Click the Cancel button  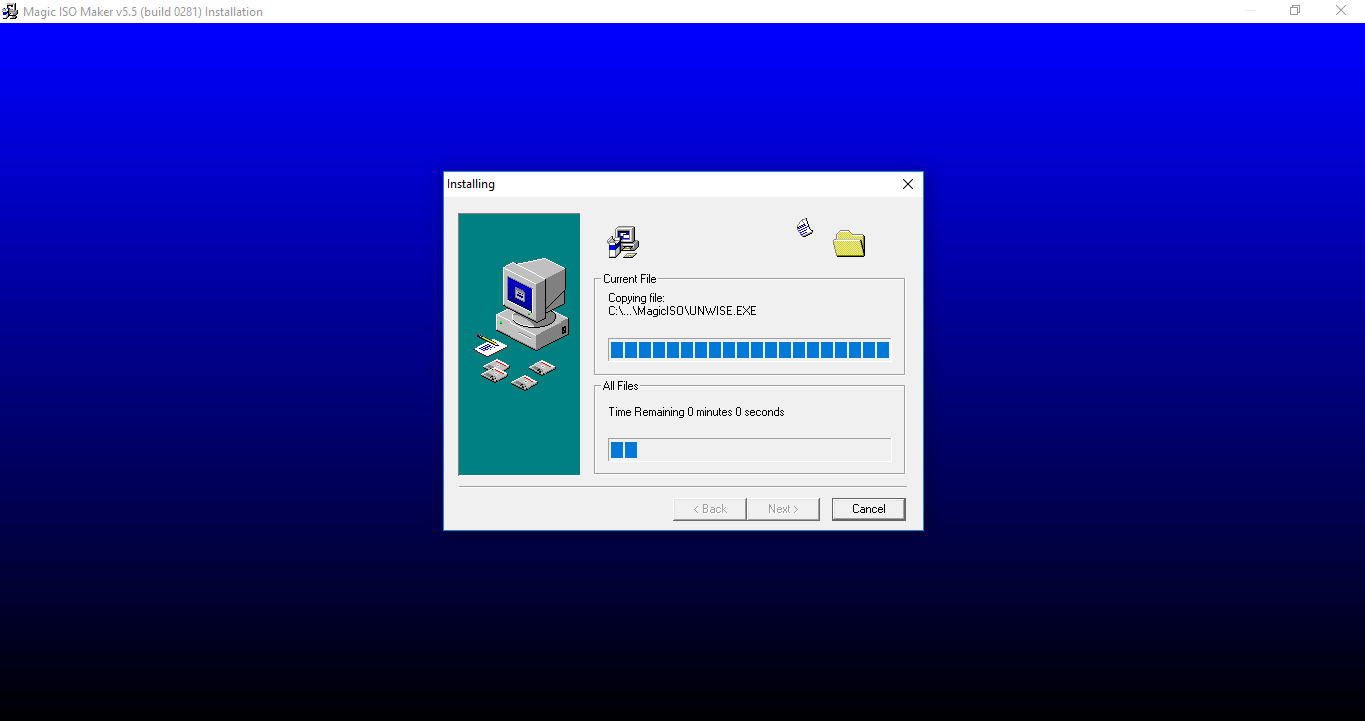868,509
